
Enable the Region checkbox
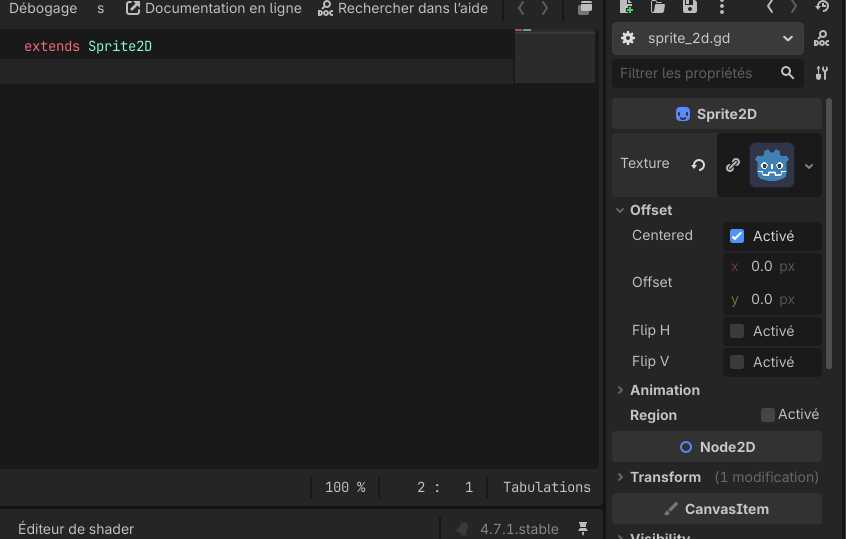point(767,414)
